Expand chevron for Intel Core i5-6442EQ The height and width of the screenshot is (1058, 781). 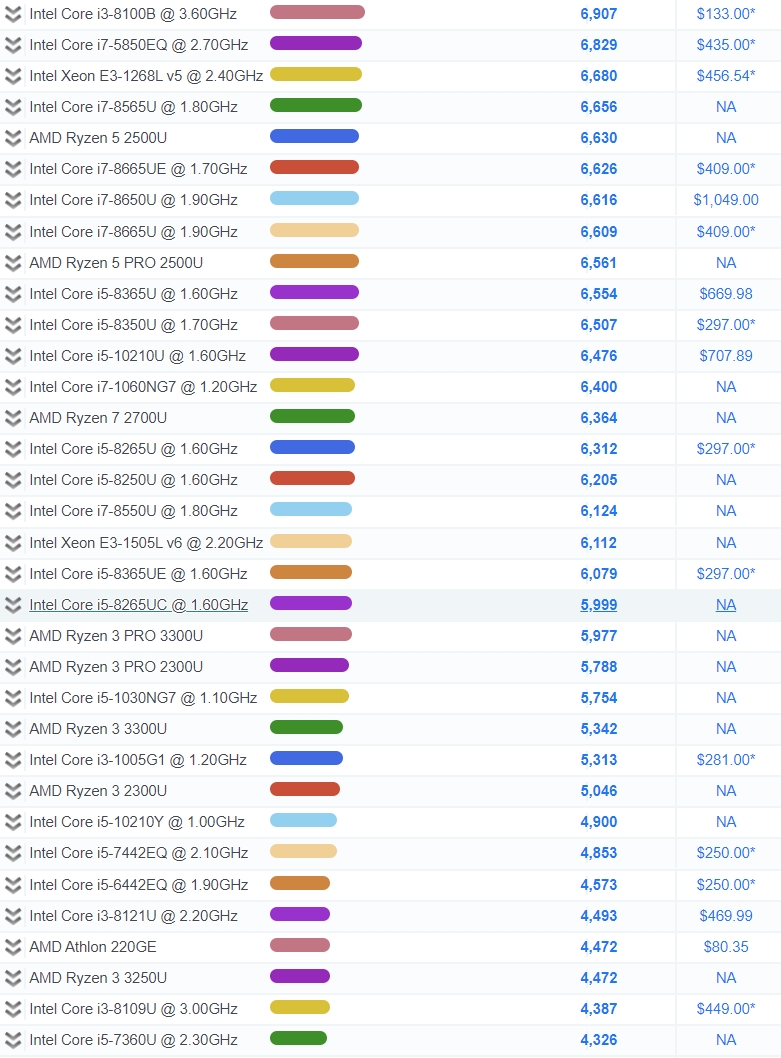tap(13, 885)
